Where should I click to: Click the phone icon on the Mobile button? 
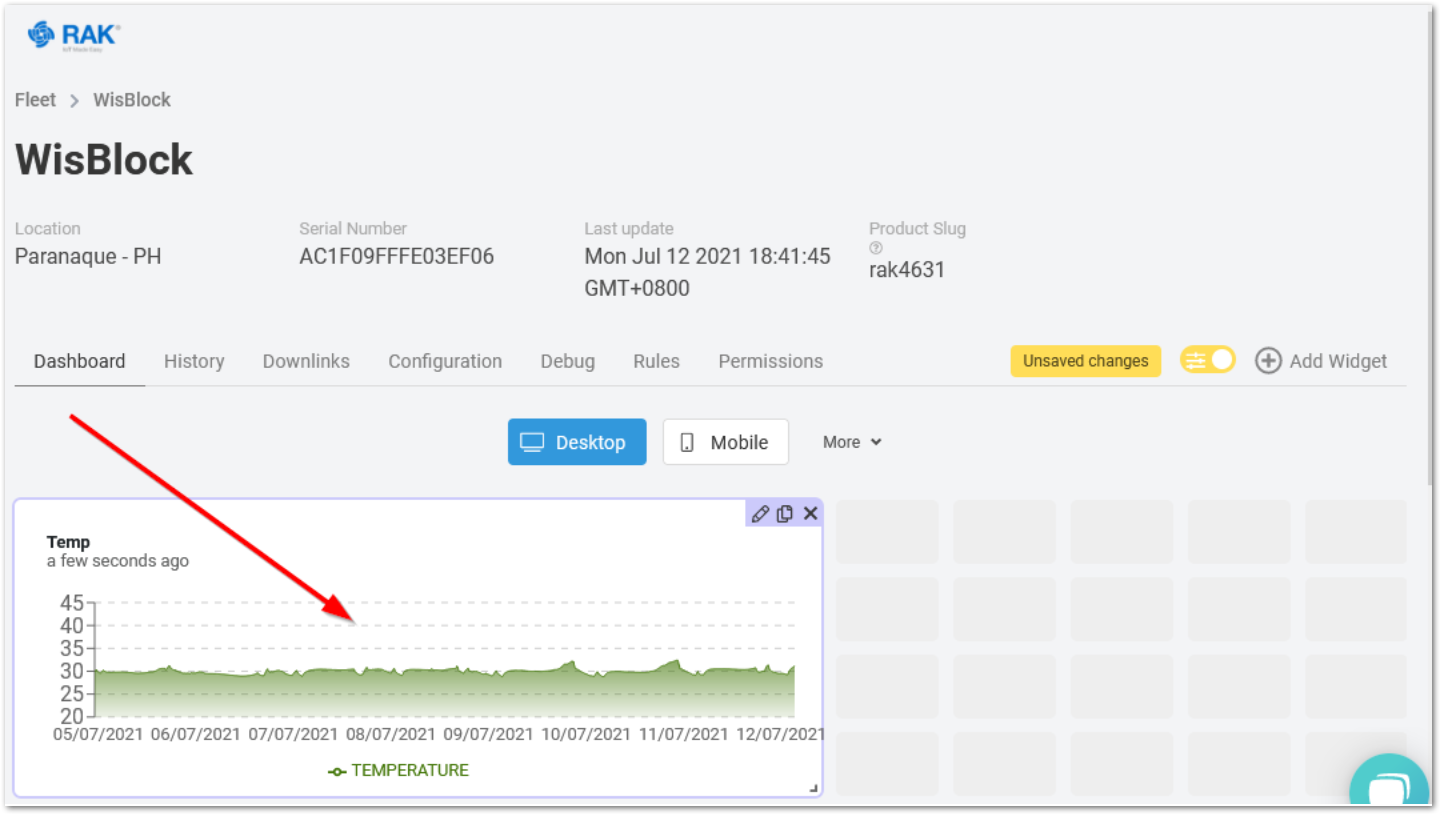(688, 441)
